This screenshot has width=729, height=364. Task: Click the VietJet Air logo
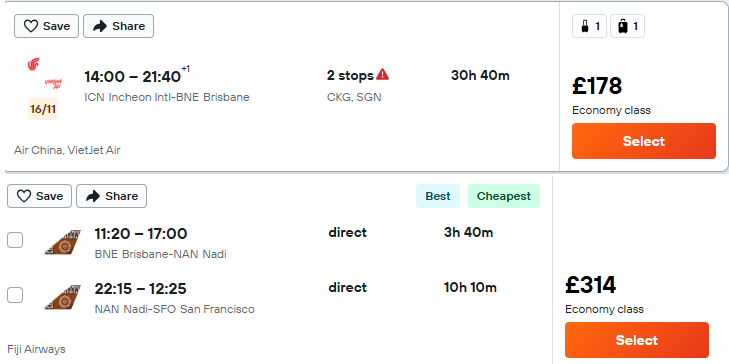(53, 84)
